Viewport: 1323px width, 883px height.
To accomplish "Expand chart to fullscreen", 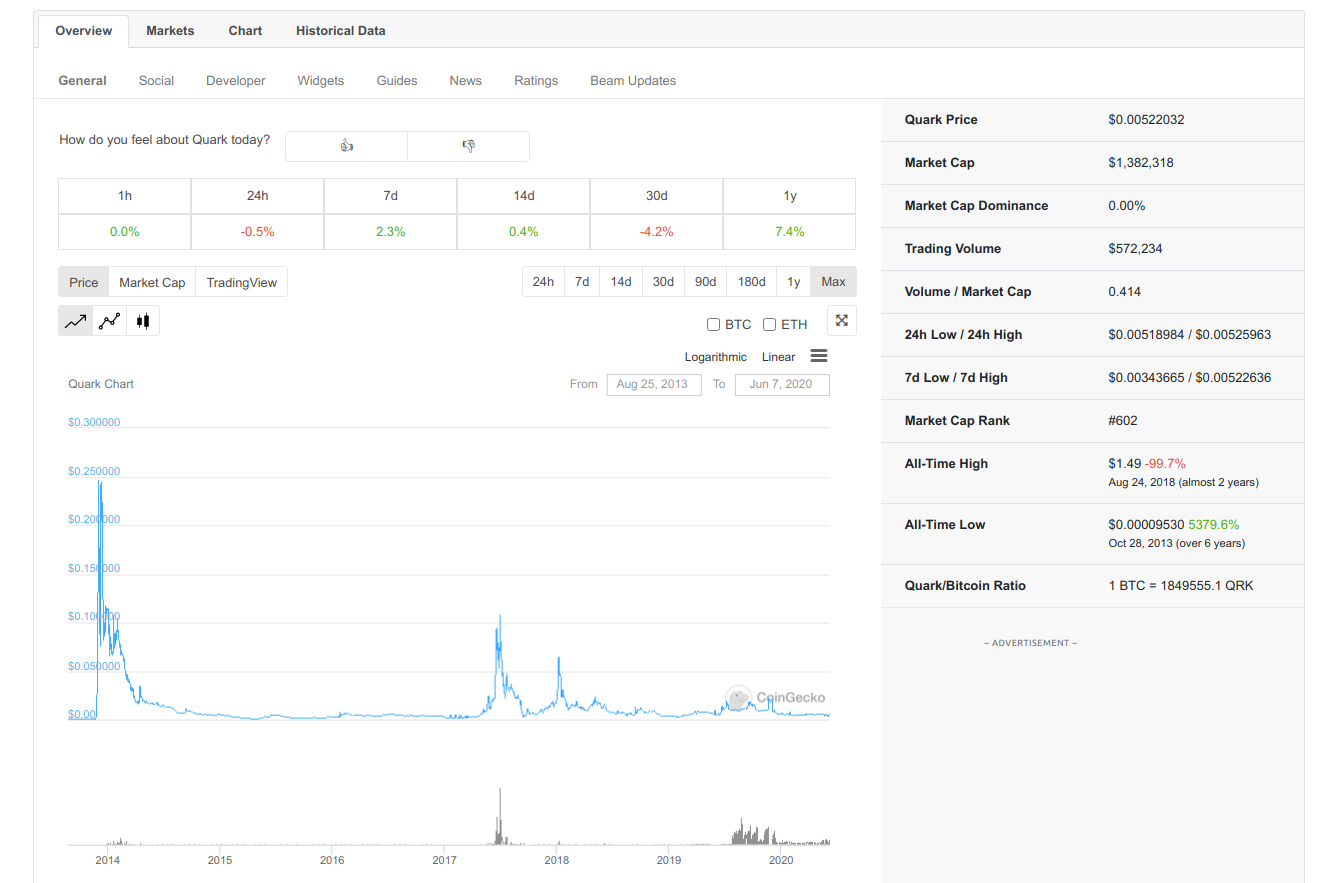I will coord(841,321).
